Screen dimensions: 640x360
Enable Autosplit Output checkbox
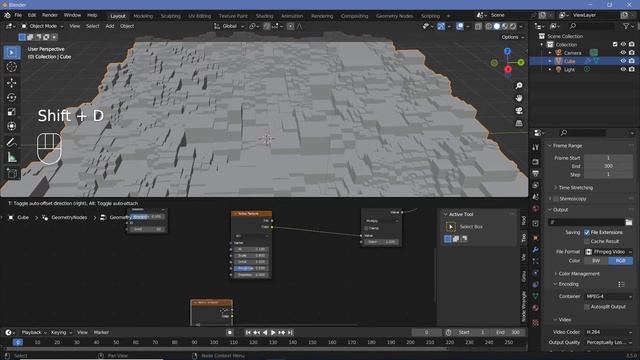[587, 307]
